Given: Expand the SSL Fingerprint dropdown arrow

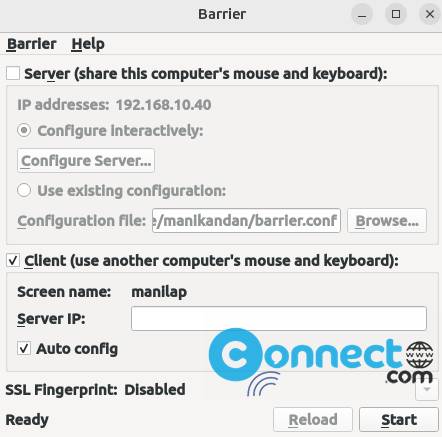Looking at the screenshot, I should pos(427,389).
